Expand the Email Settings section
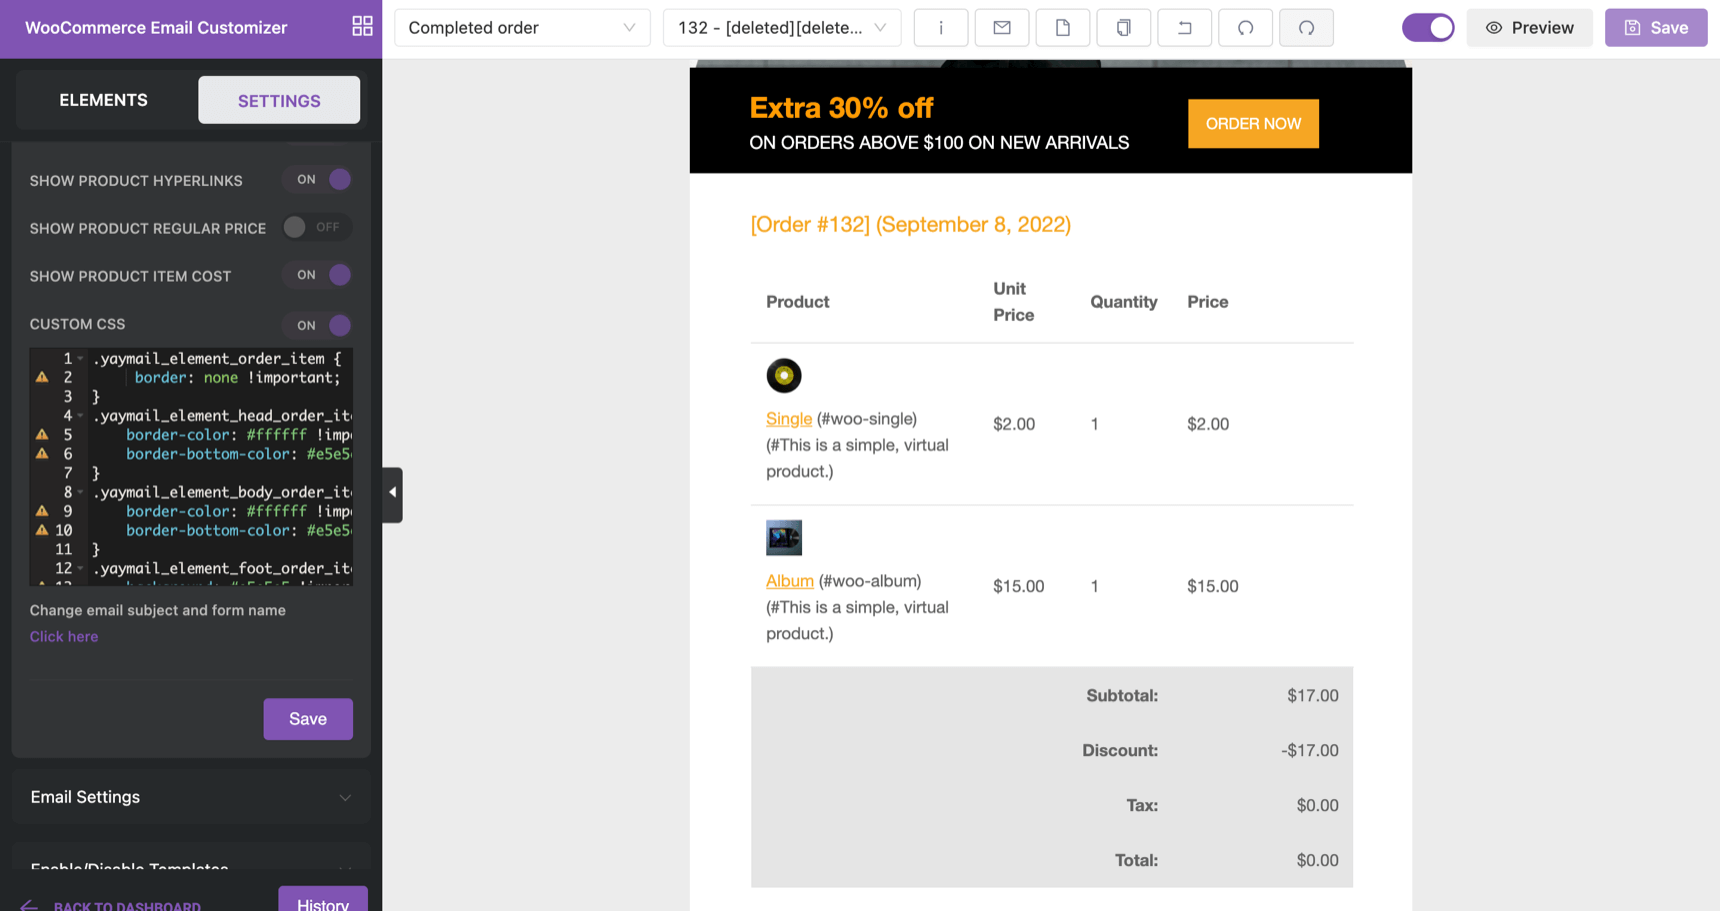The image size is (1720, 911). click(x=190, y=797)
